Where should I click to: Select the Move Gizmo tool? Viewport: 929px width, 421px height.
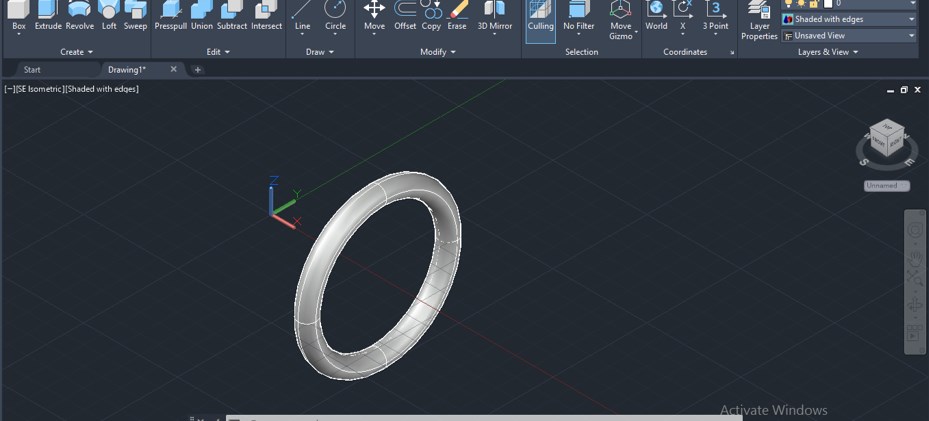620,18
